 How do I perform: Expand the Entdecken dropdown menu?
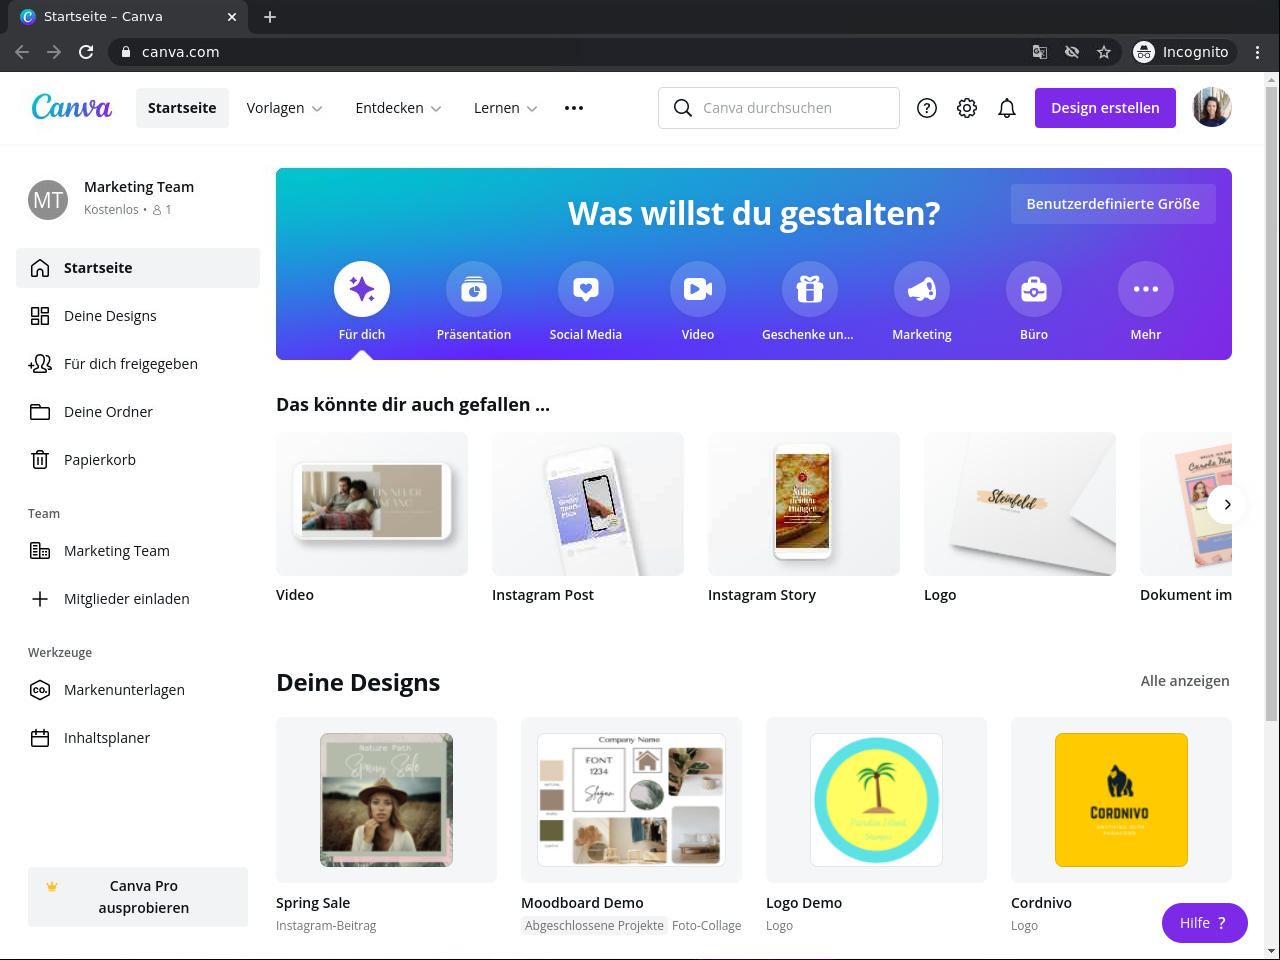(x=399, y=108)
